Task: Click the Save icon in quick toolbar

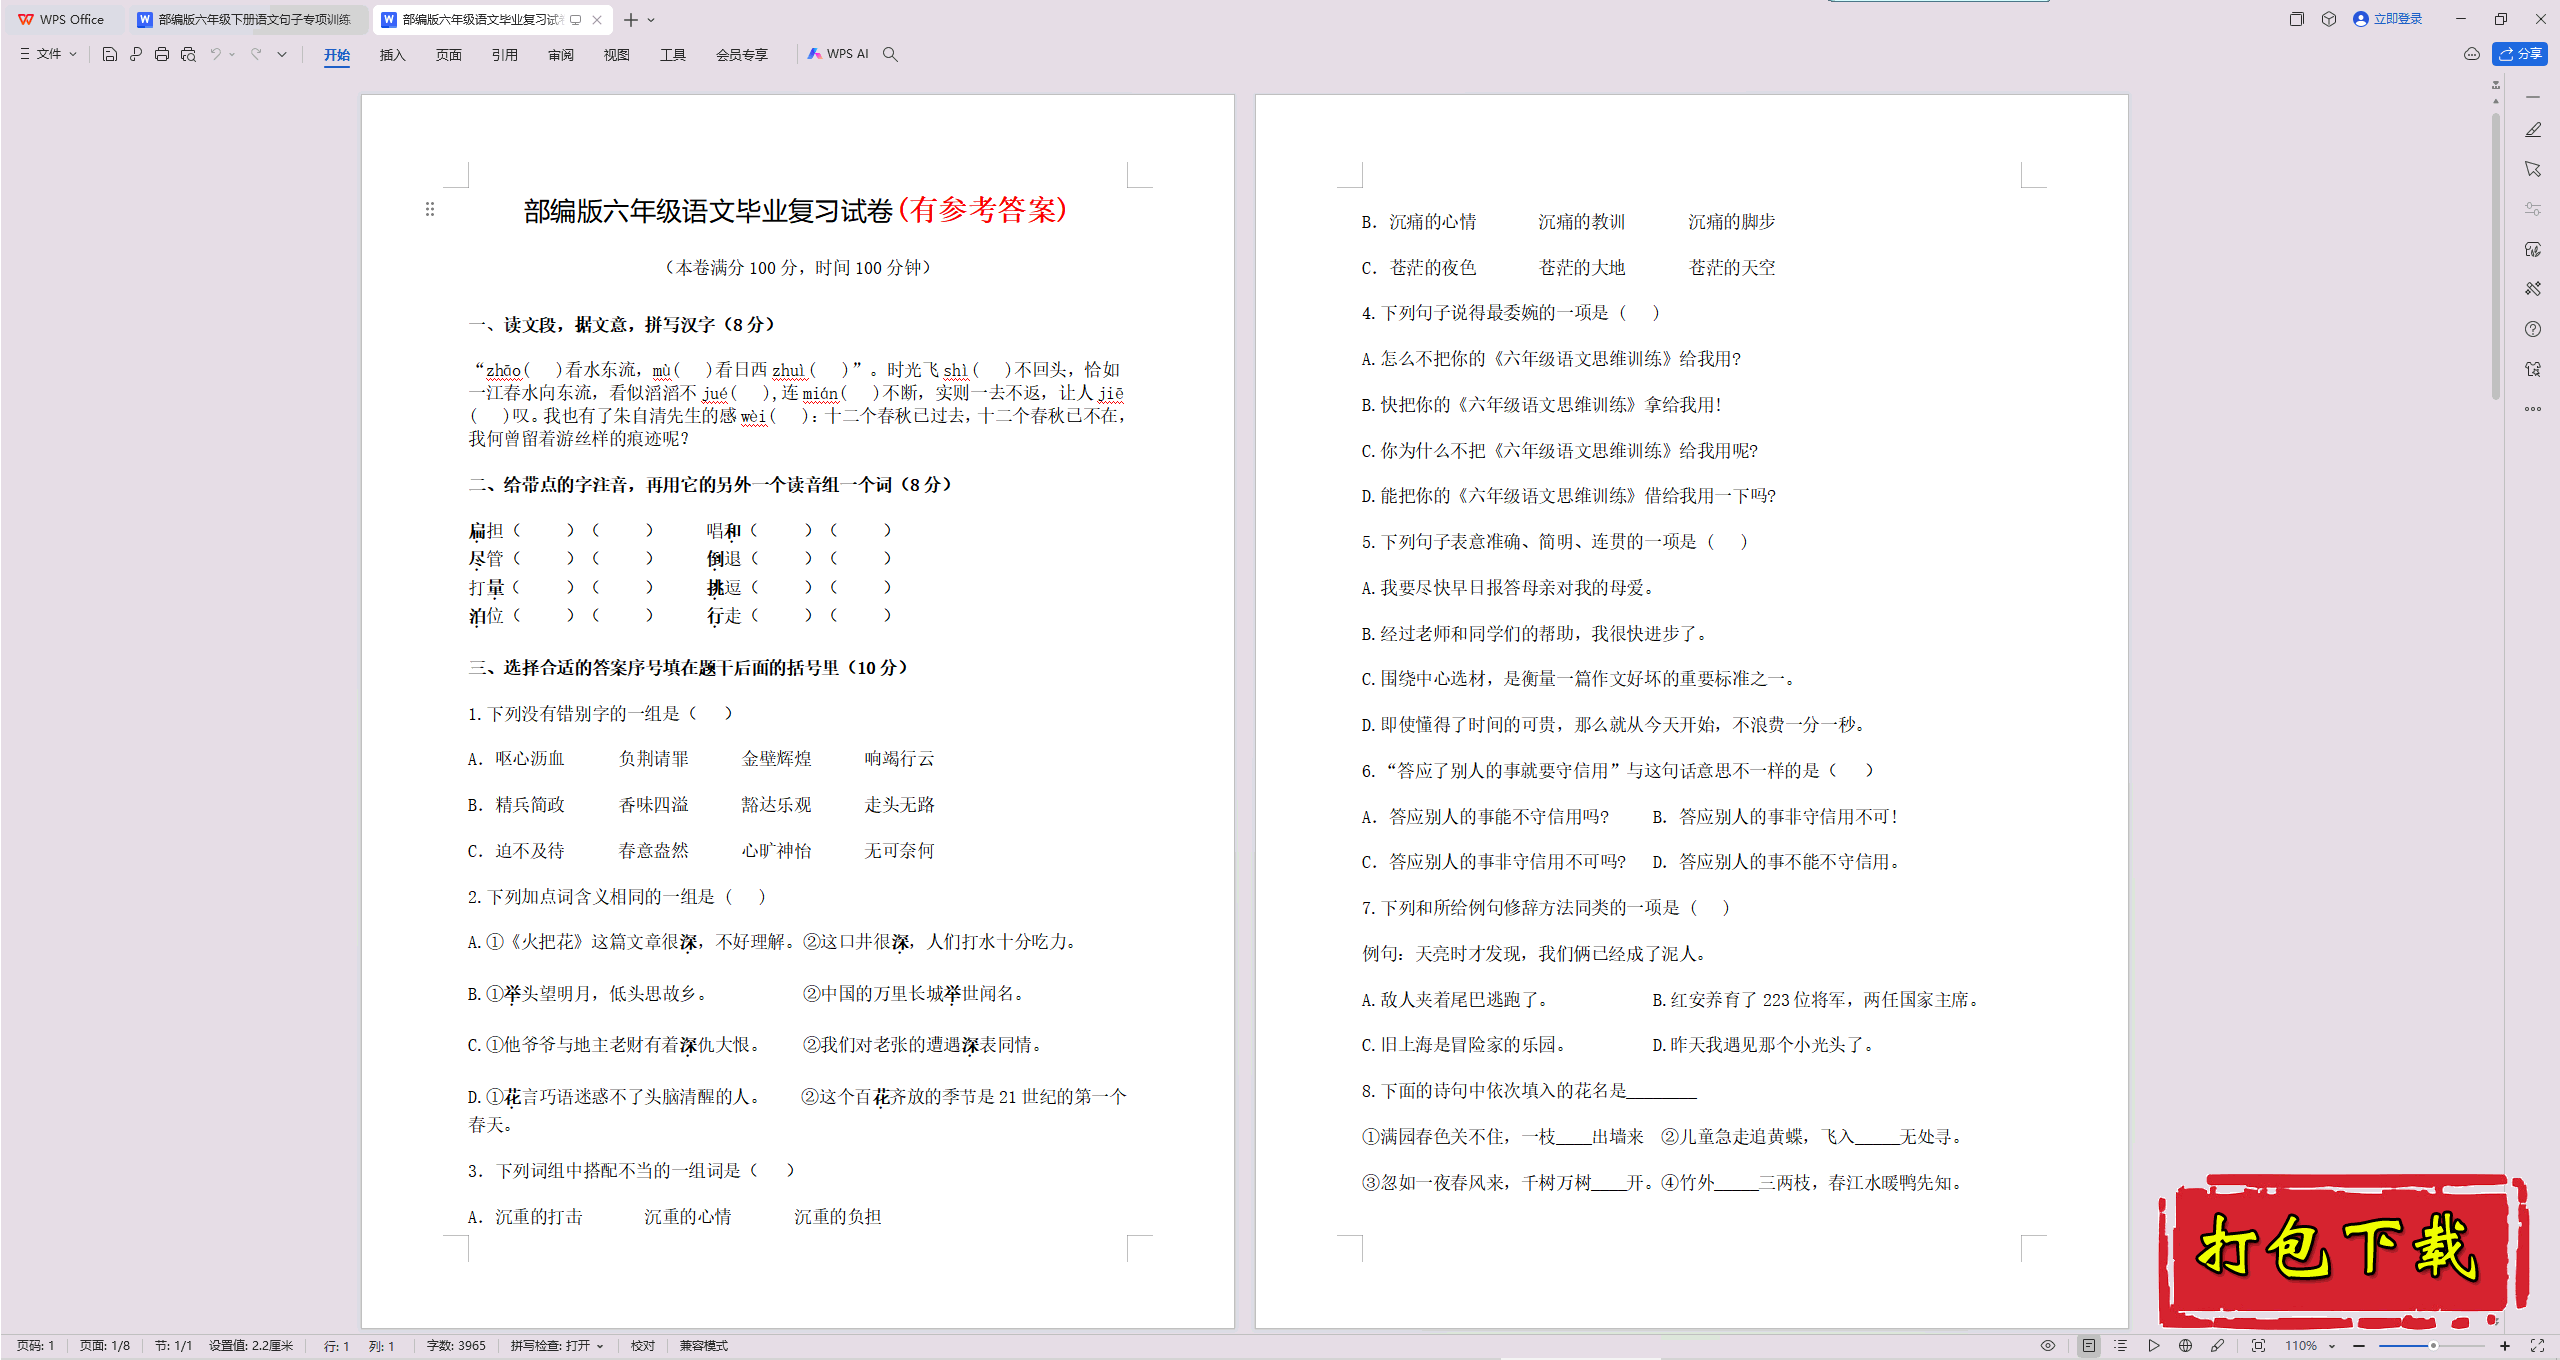Action: [110, 54]
